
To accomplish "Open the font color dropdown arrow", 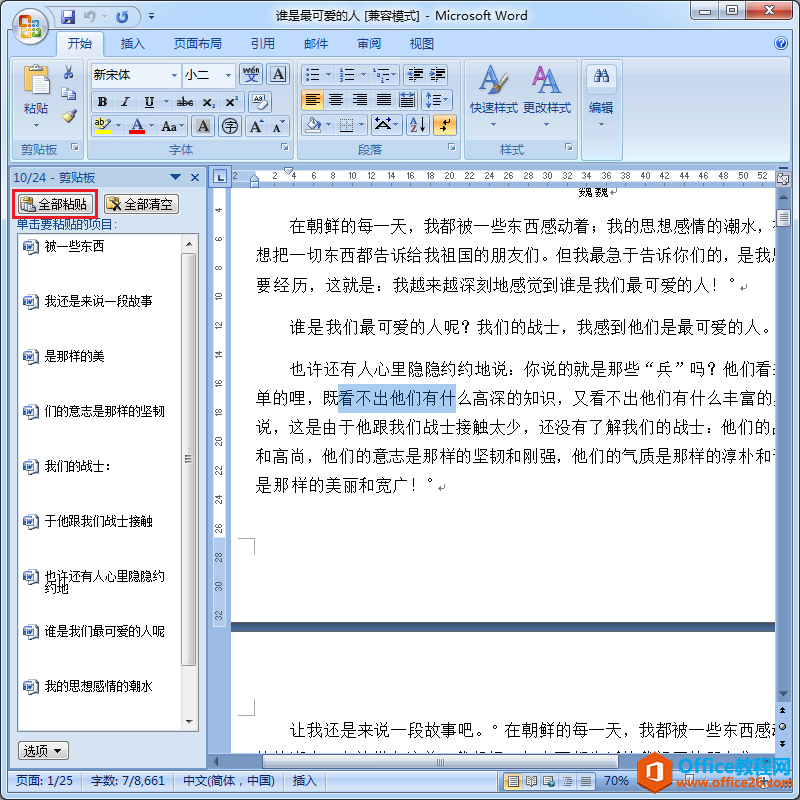I will [152, 126].
